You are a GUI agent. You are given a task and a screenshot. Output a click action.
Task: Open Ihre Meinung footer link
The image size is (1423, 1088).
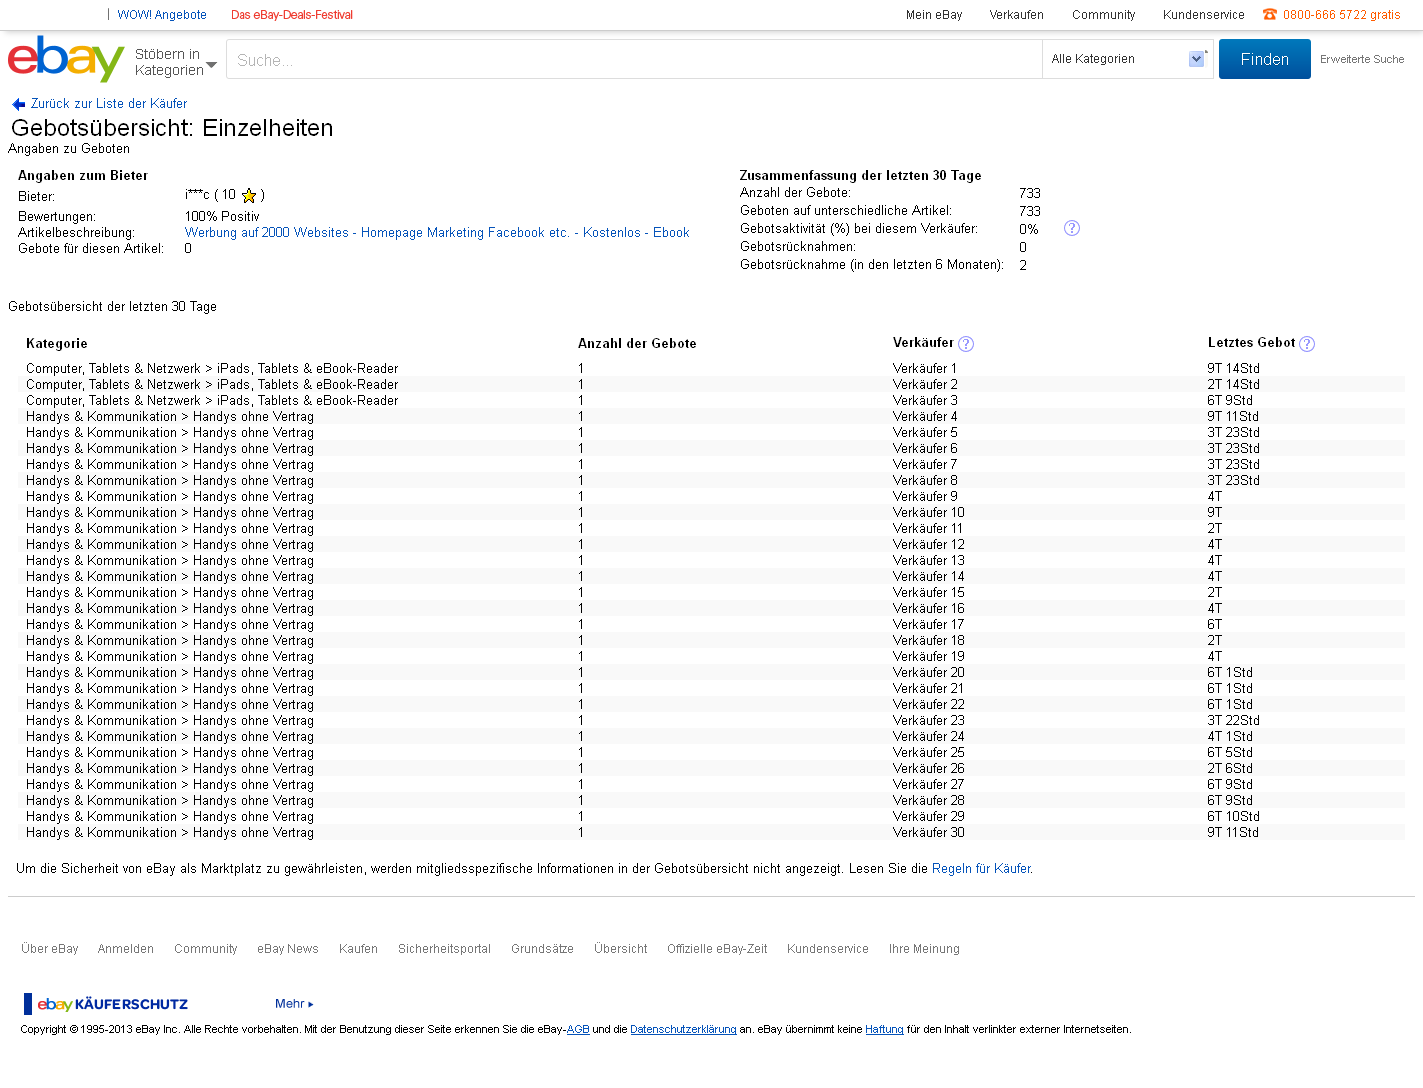[924, 949]
